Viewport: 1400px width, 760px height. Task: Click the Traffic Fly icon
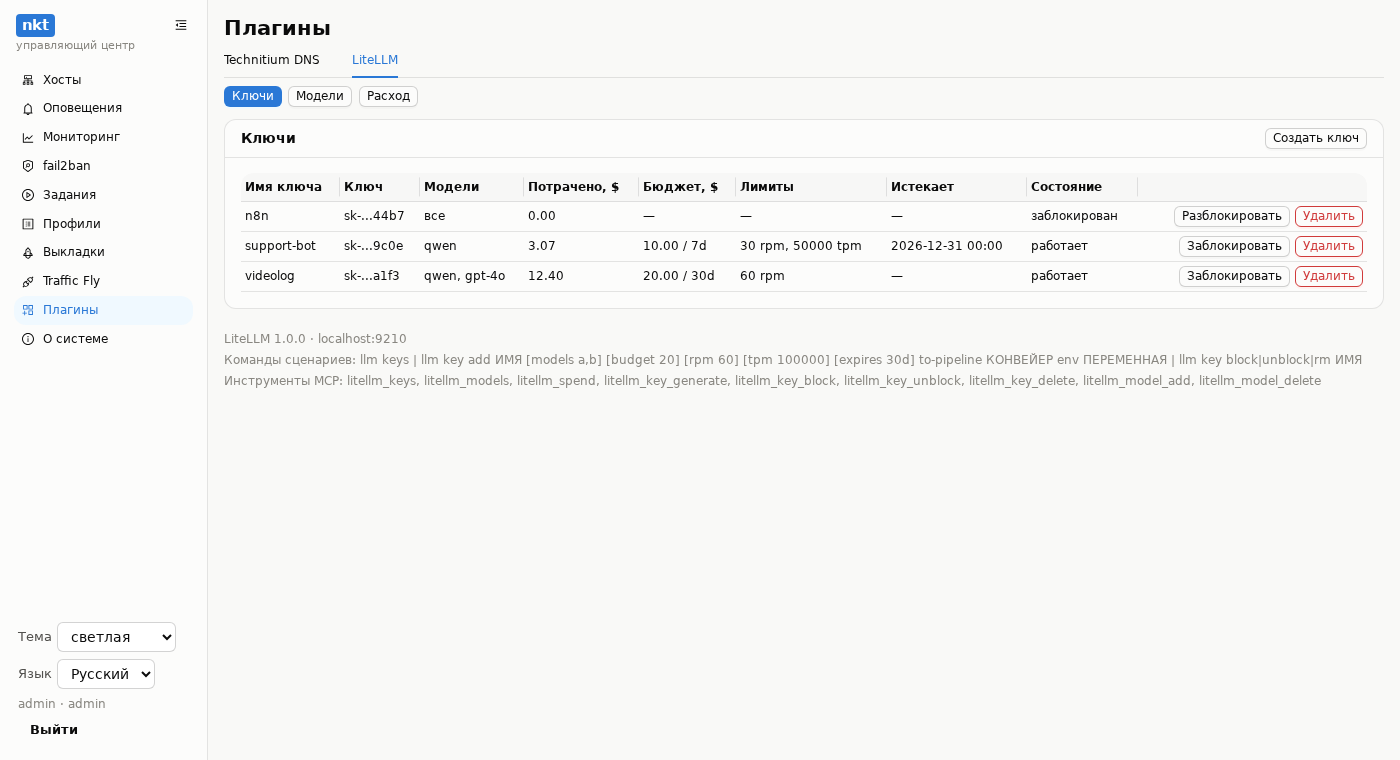[x=28, y=281]
